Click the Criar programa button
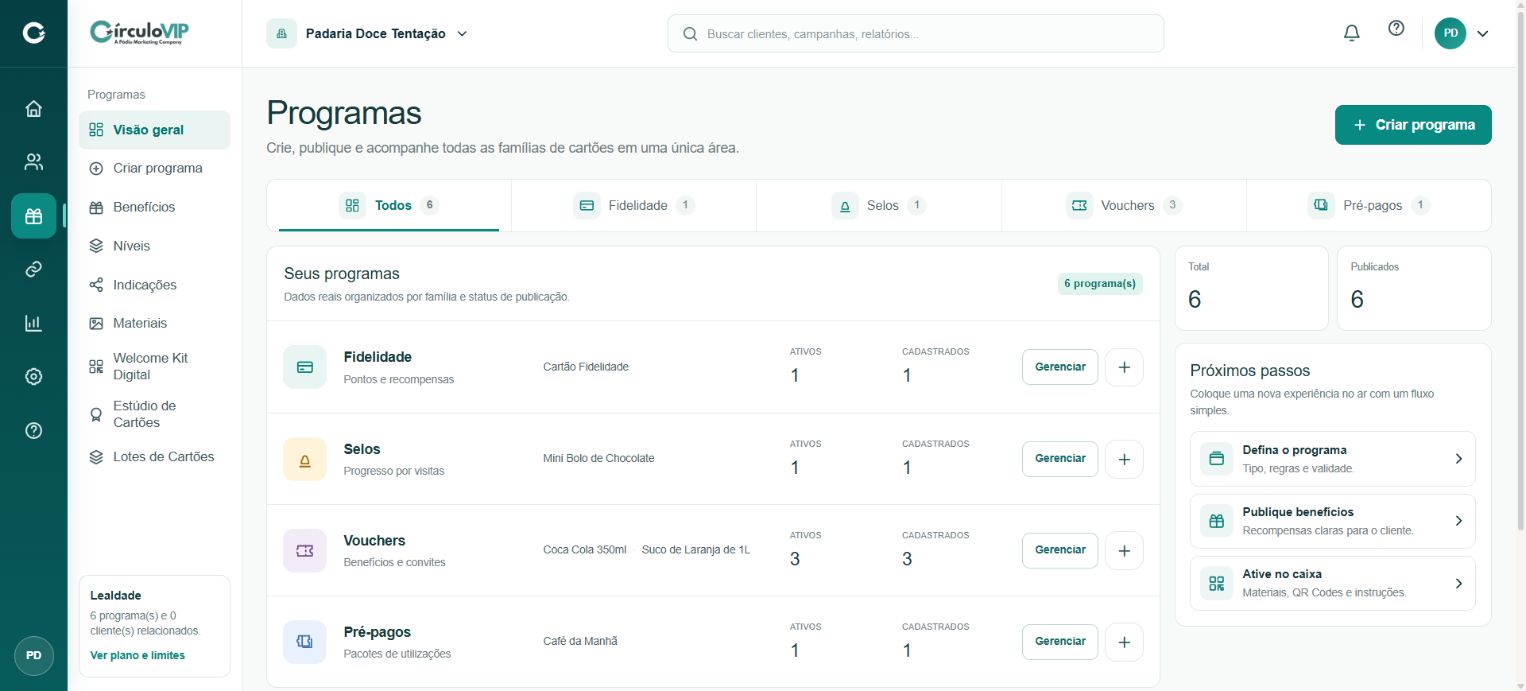The height and width of the screenshot is (691, 1526). (x=1413, y=125)
